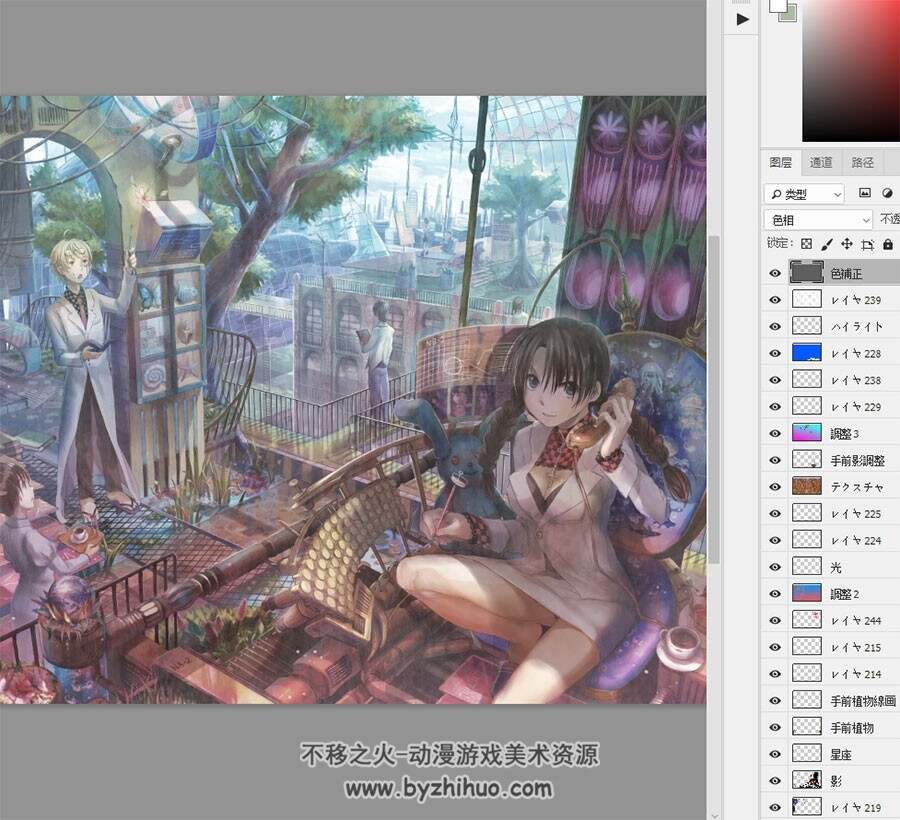Select layer named レイヤ 219

856,807
